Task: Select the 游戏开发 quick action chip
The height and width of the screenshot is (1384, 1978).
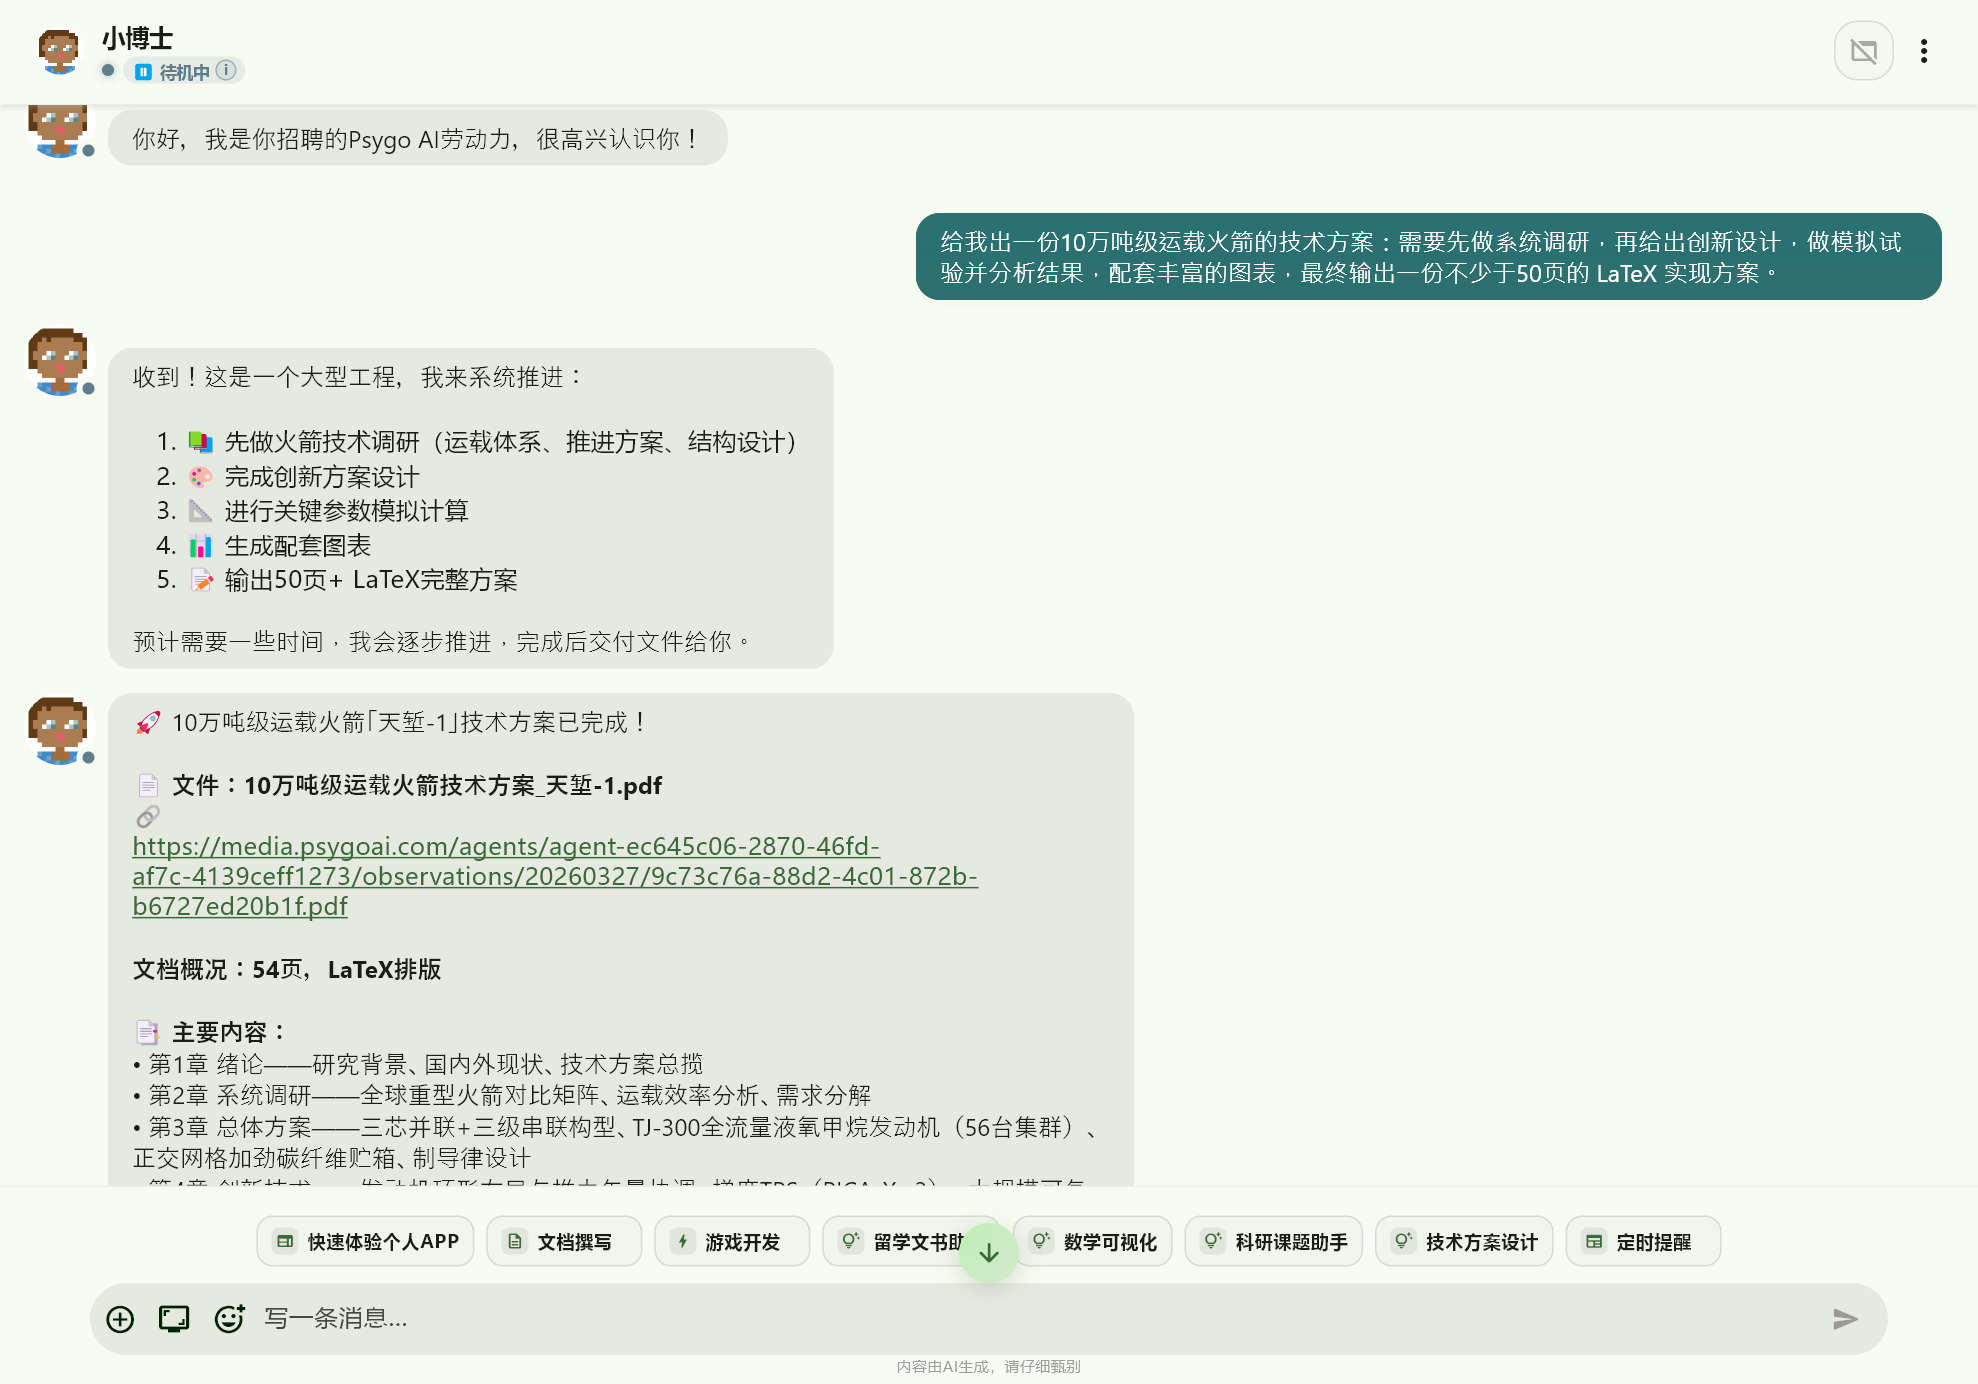Action: pos(731,1241)
